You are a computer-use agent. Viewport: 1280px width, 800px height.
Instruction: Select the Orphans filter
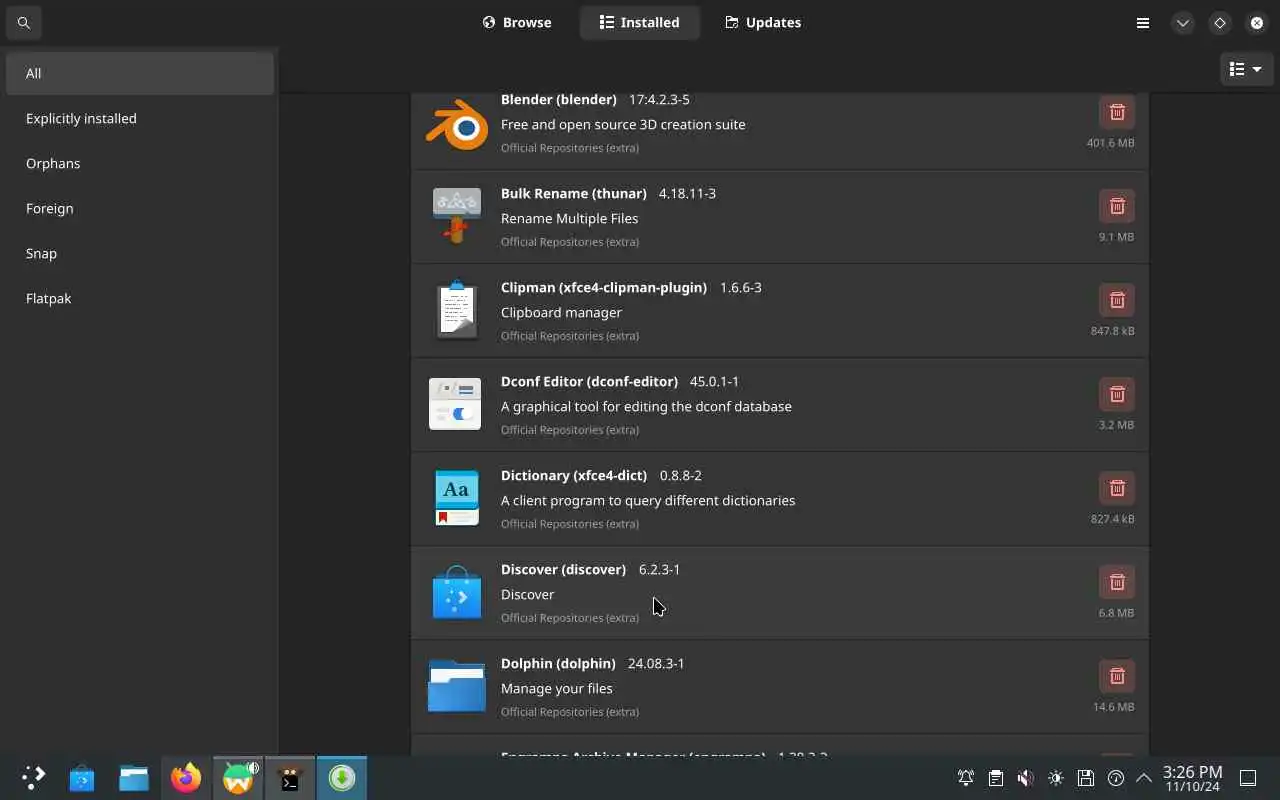pos(140,163)
